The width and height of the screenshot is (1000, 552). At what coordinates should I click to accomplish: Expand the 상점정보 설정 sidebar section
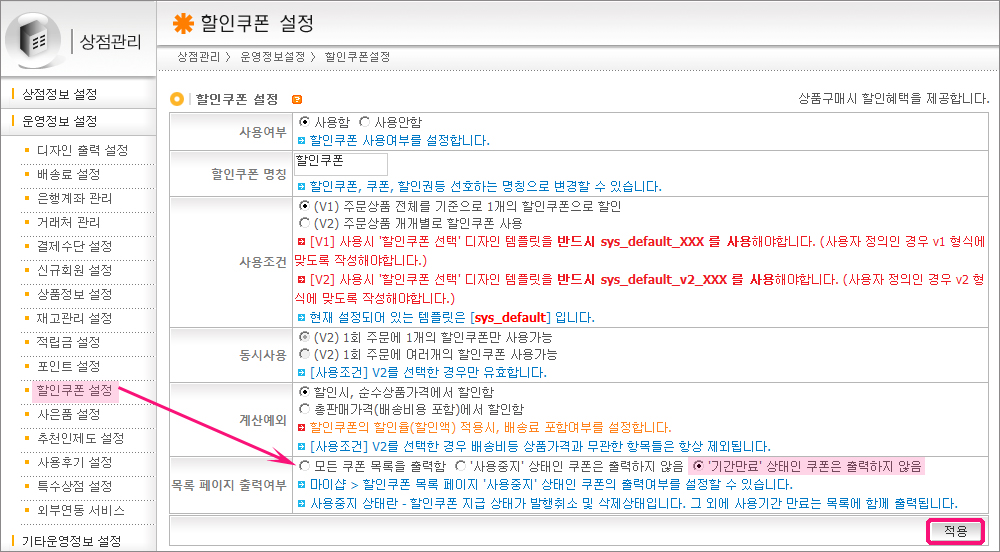(59, 94)
